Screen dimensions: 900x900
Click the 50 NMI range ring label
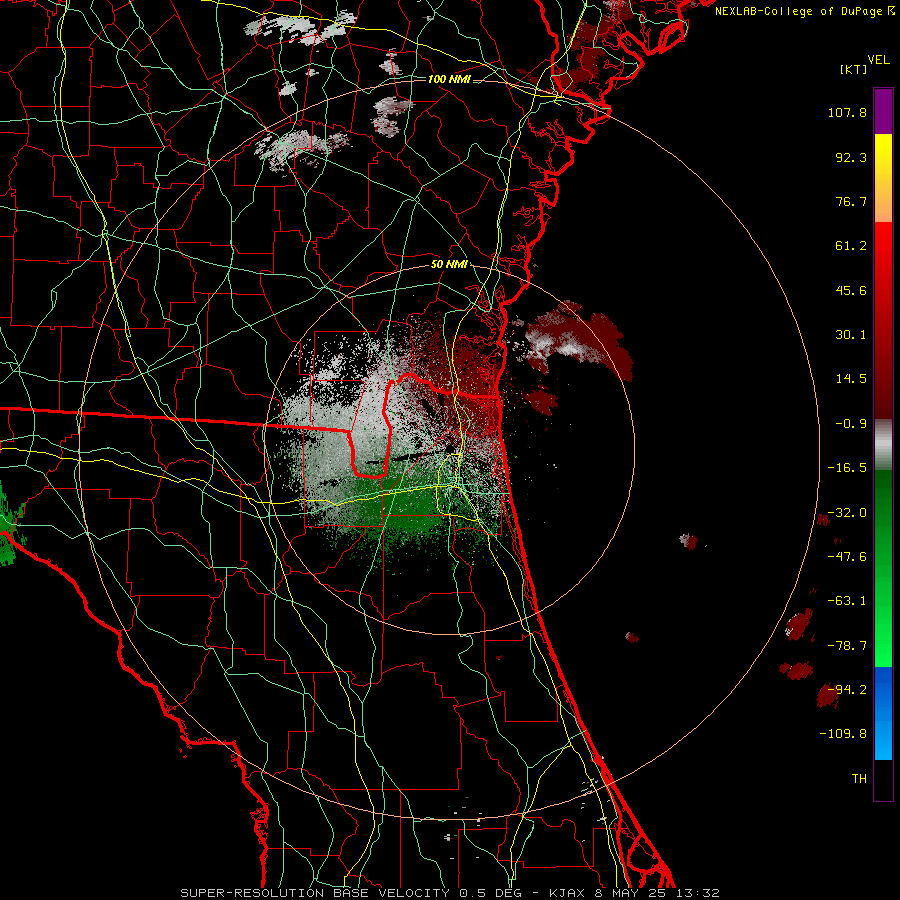(x=449, y=265)
